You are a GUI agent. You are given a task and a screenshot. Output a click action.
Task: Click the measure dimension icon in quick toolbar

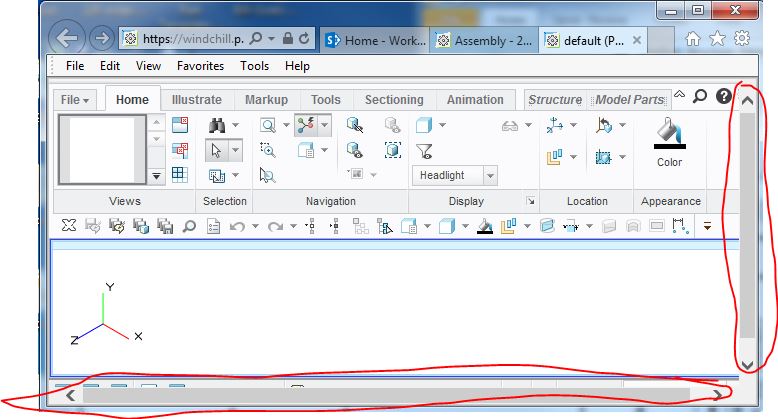[x=680, y=226]
